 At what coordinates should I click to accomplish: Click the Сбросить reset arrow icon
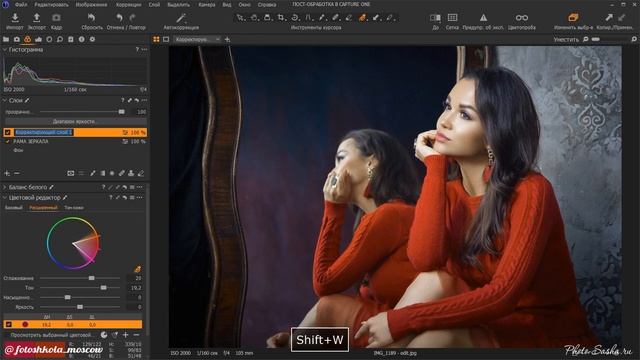point(91,18)
